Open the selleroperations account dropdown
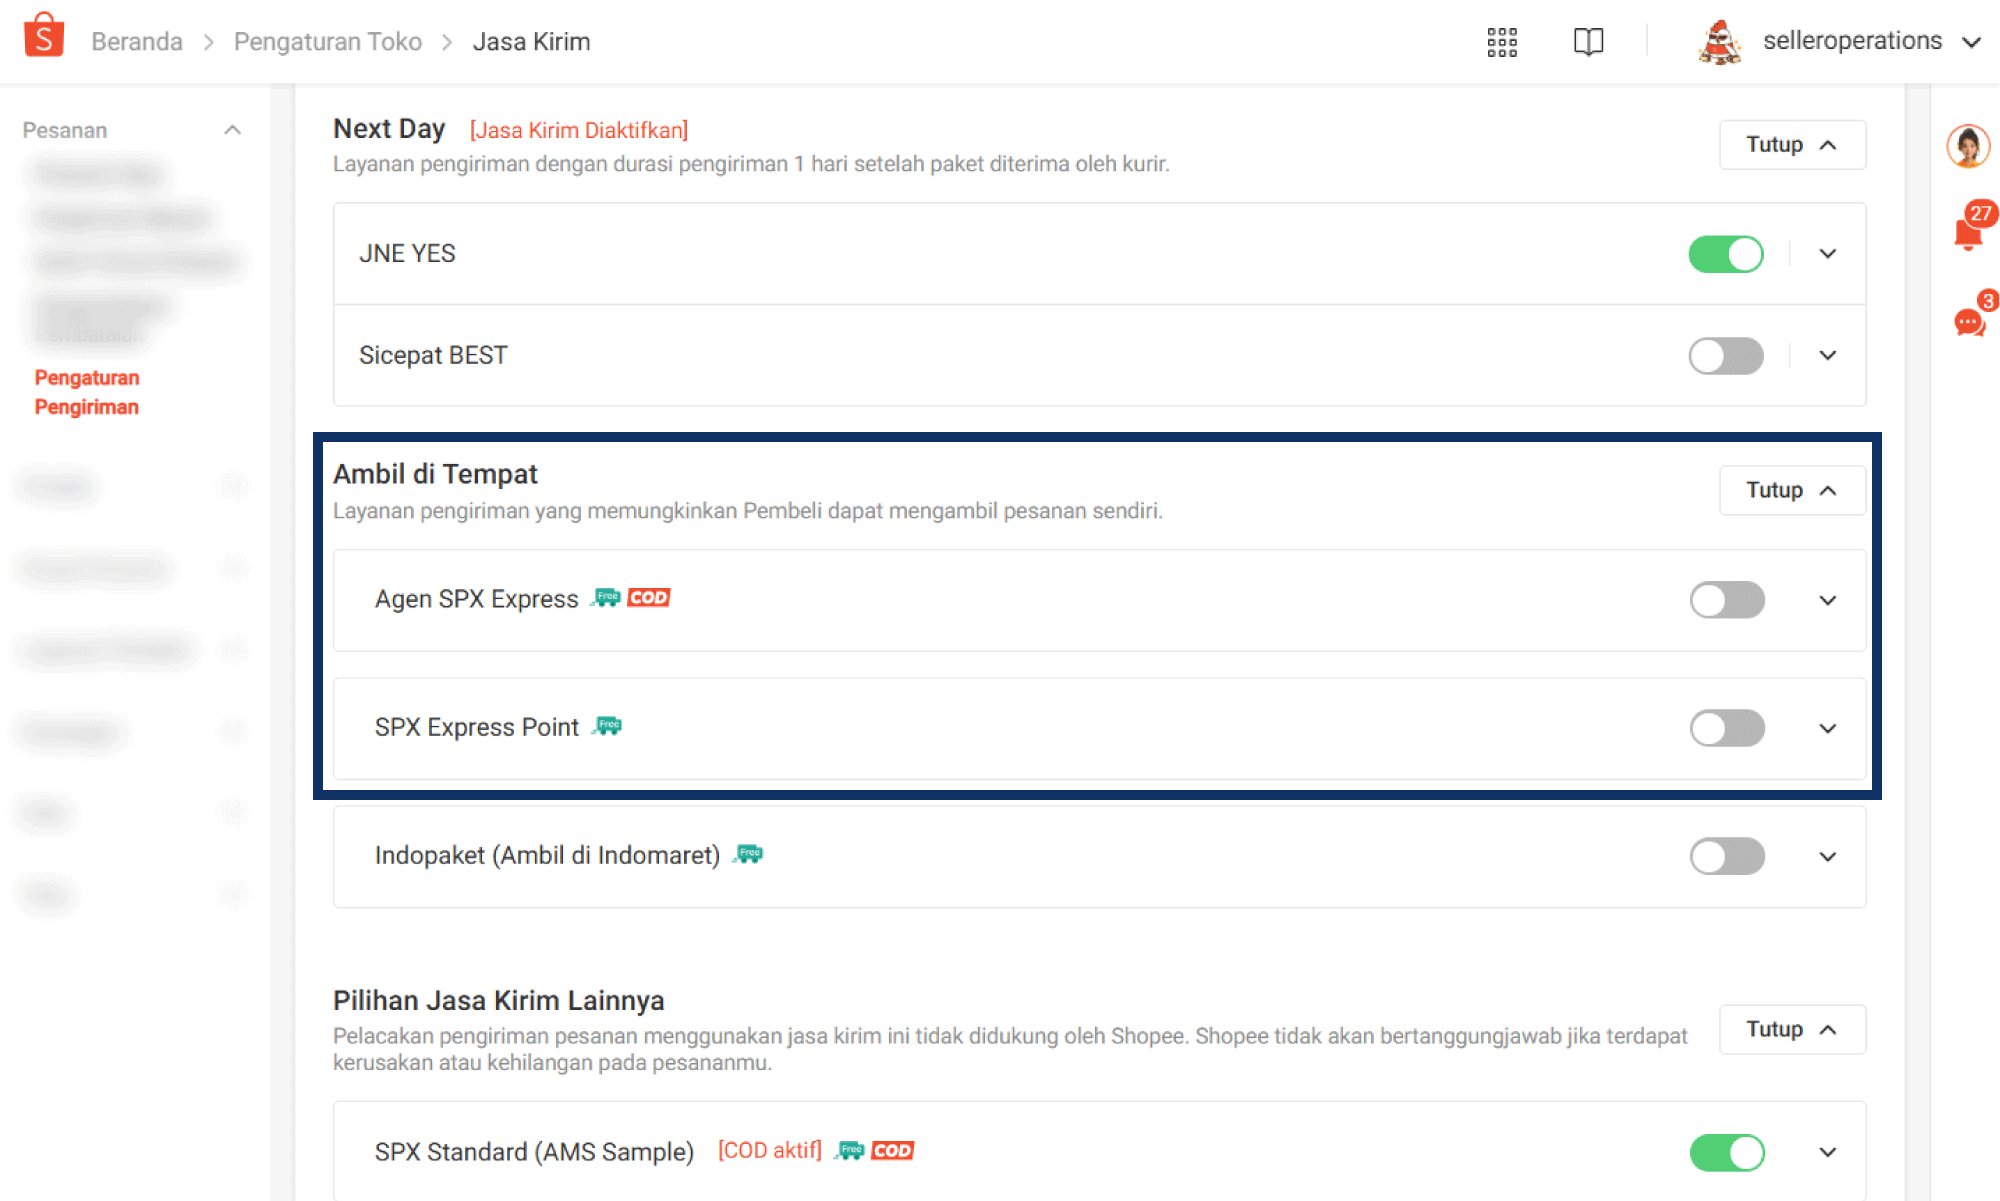2000x1201 pixels. pyautogui.click(x=1971, y=42)
